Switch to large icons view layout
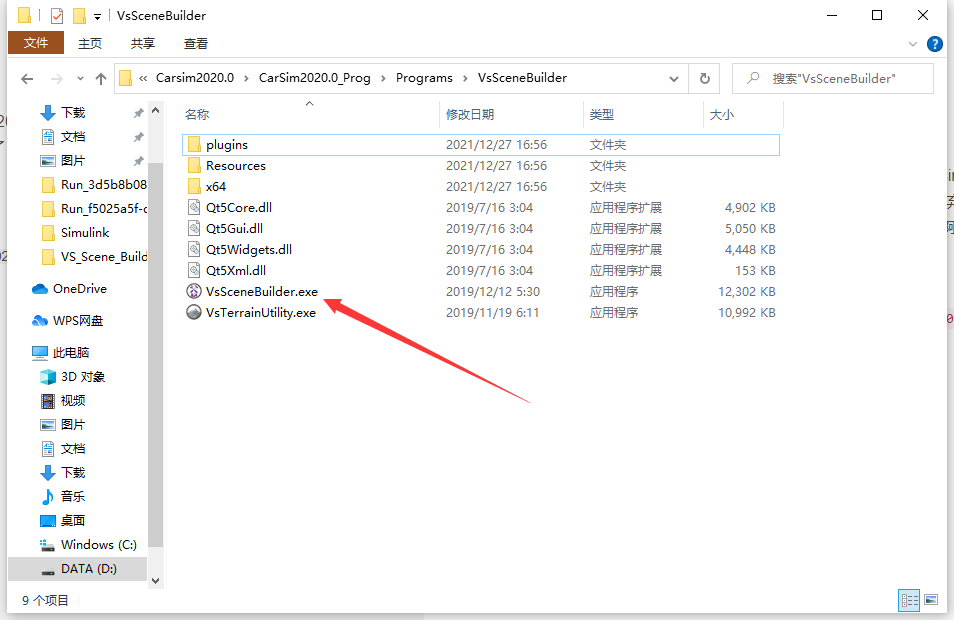The width and height of the screenshot is (954, 620). [931, 601]
